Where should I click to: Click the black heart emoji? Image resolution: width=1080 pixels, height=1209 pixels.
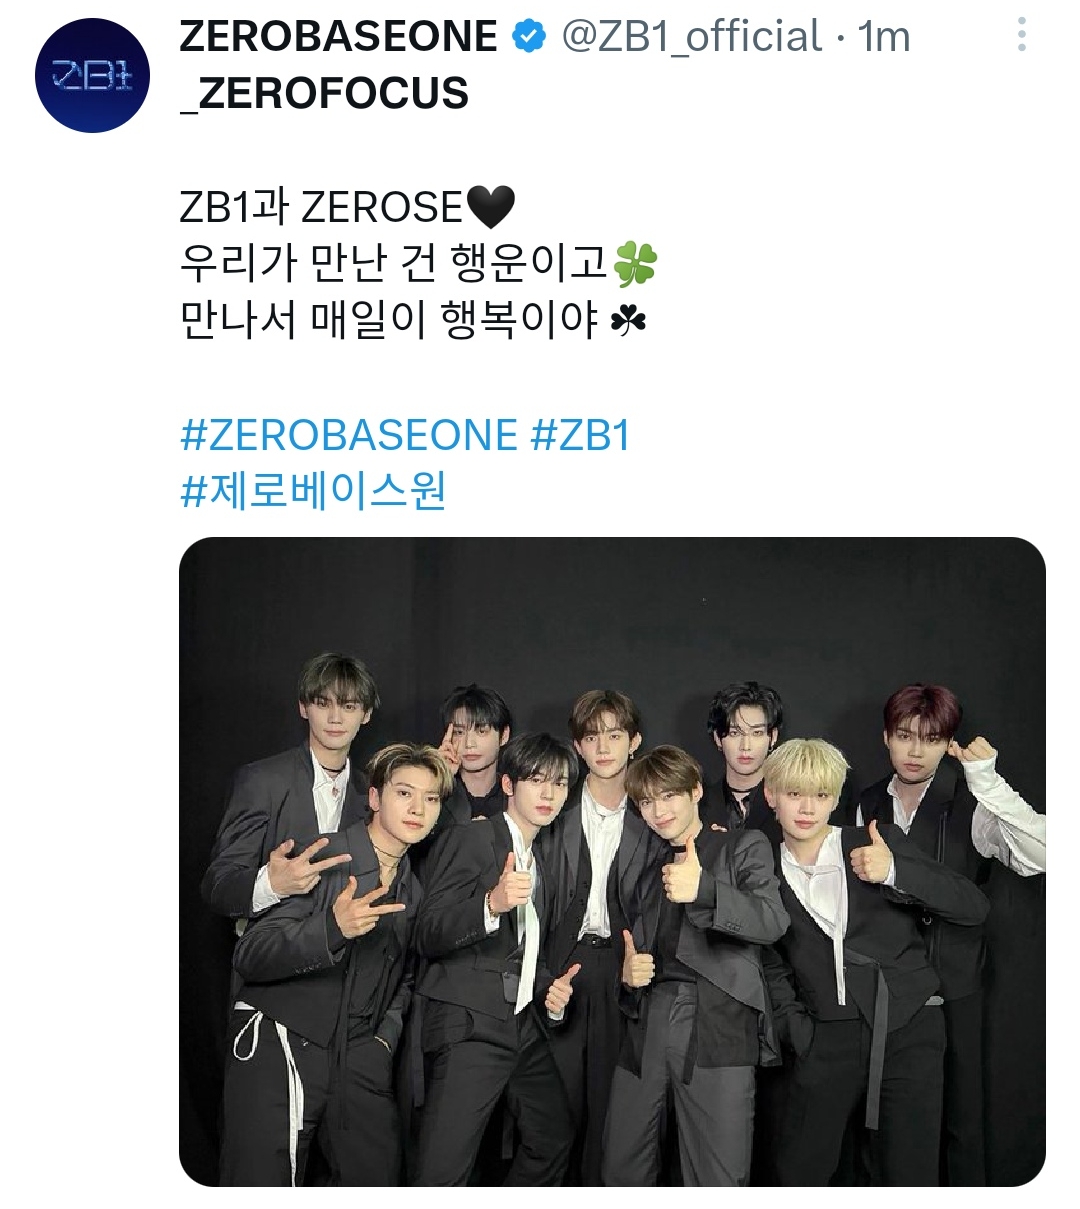tap(491, 207)
